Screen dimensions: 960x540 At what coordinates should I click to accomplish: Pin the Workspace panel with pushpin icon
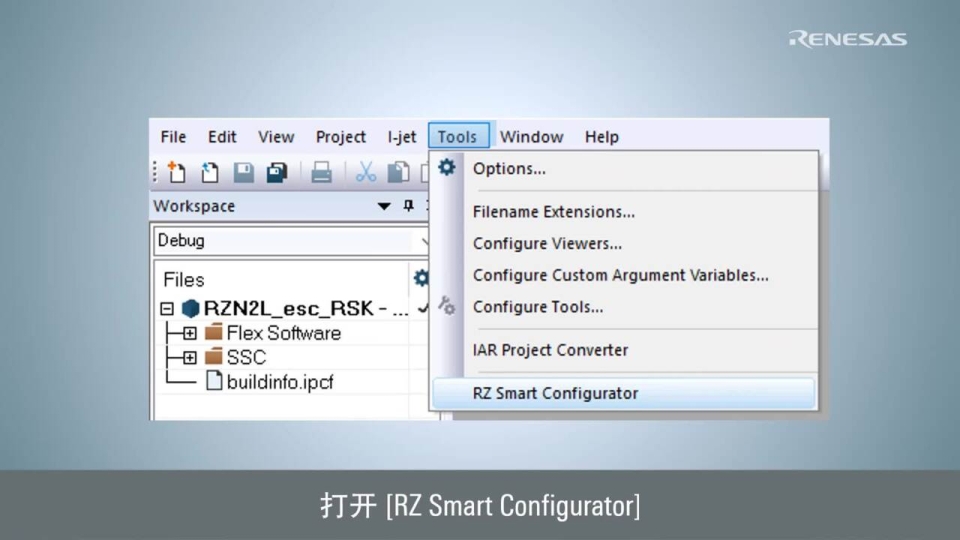point(408,206)
